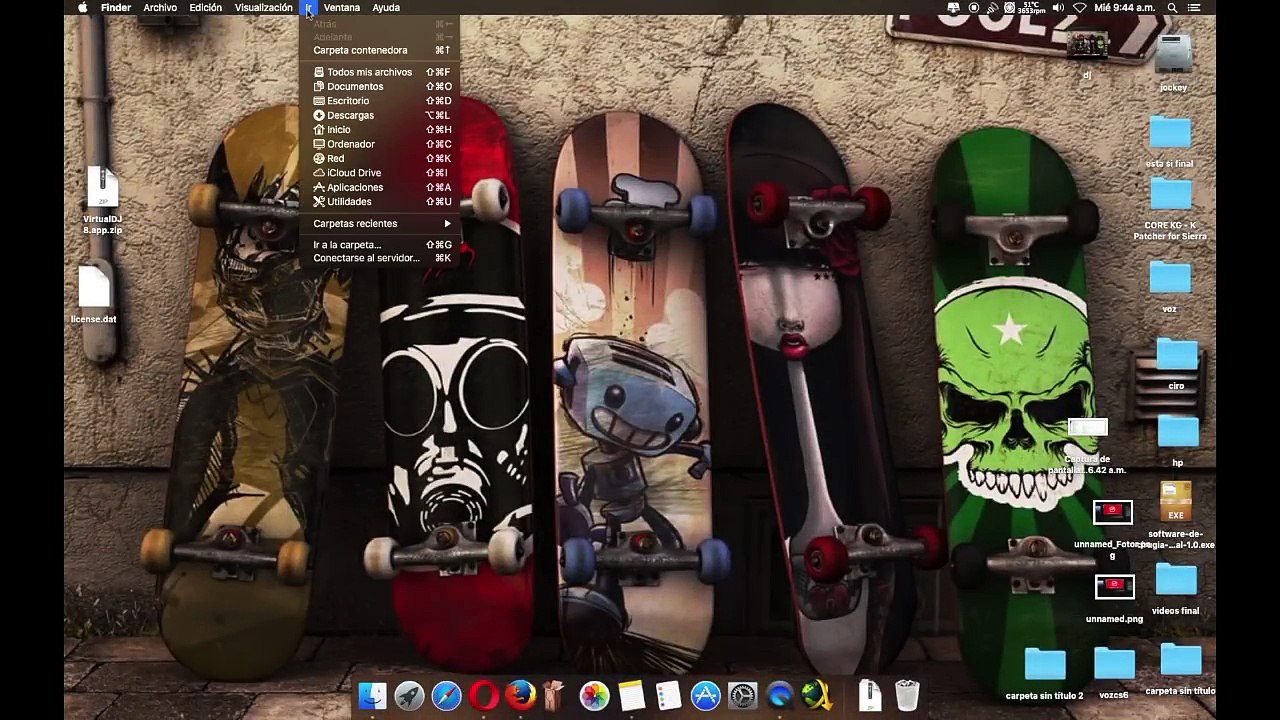Click the Wi-Fi status icon
The image size is (1280, 720).
tap(1079, 7)
